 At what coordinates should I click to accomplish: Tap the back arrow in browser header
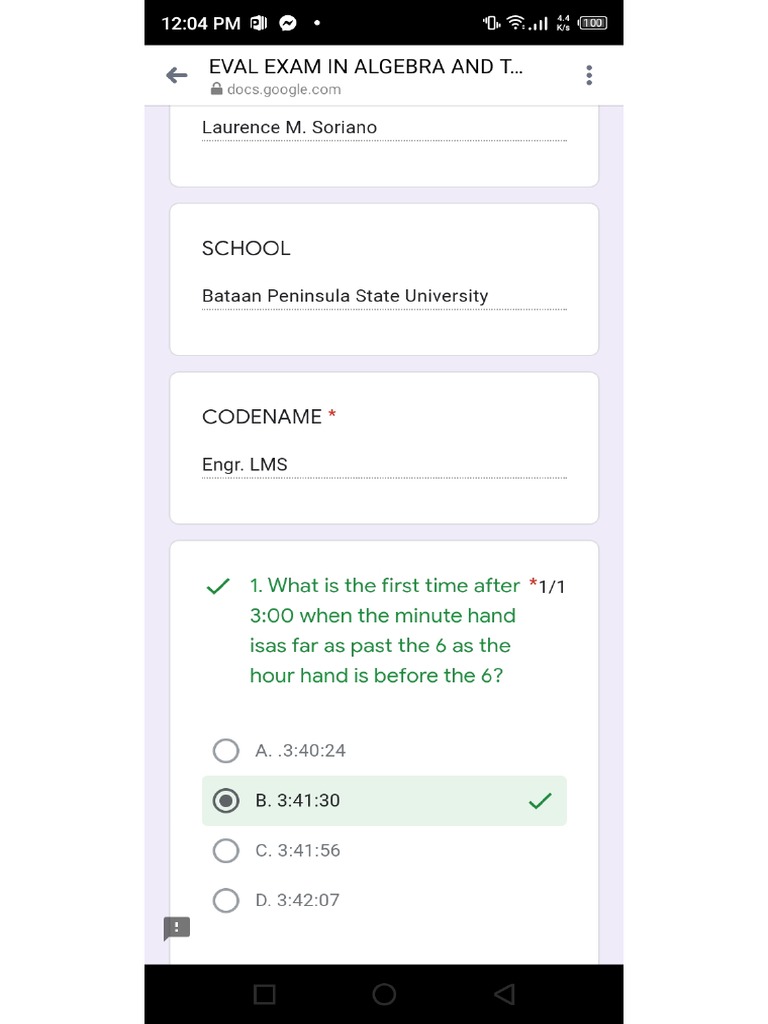coord(177,75)
